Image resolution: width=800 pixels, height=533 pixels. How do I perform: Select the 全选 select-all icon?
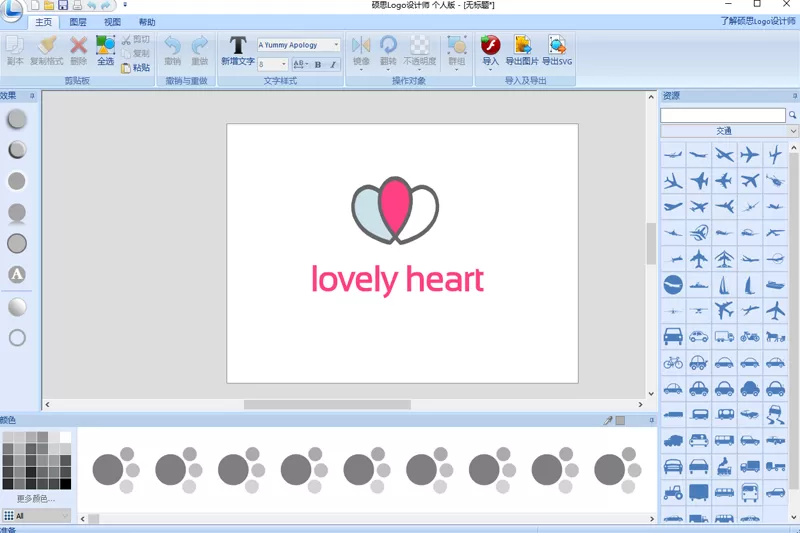pos(105,51)
